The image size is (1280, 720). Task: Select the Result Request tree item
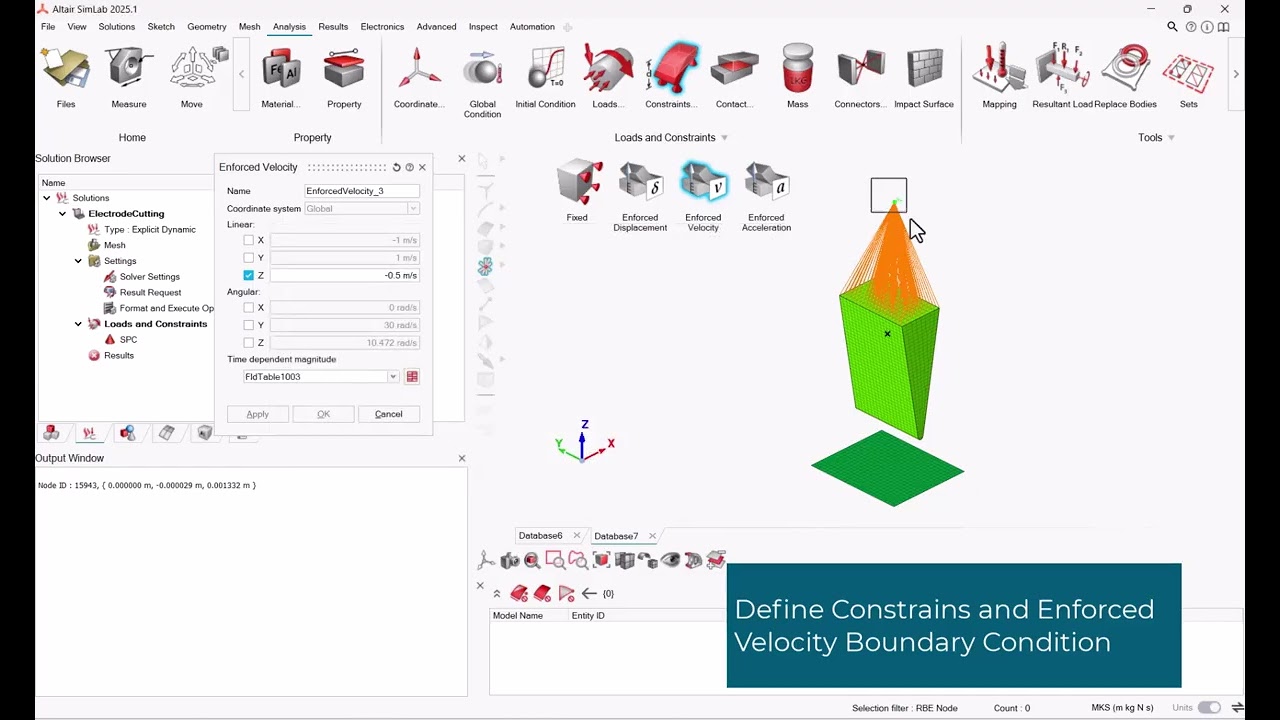pos(150,293)
